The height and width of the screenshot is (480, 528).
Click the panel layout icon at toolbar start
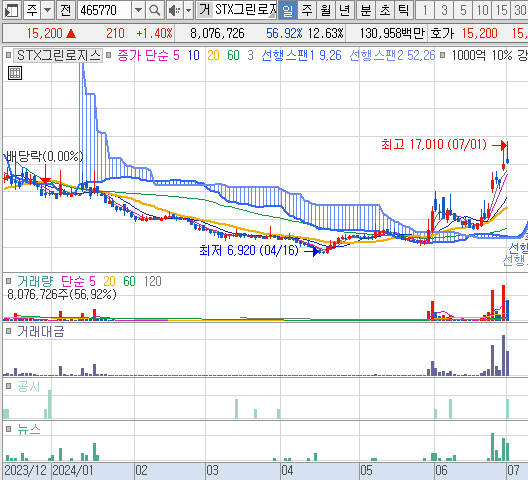[12, 10]
